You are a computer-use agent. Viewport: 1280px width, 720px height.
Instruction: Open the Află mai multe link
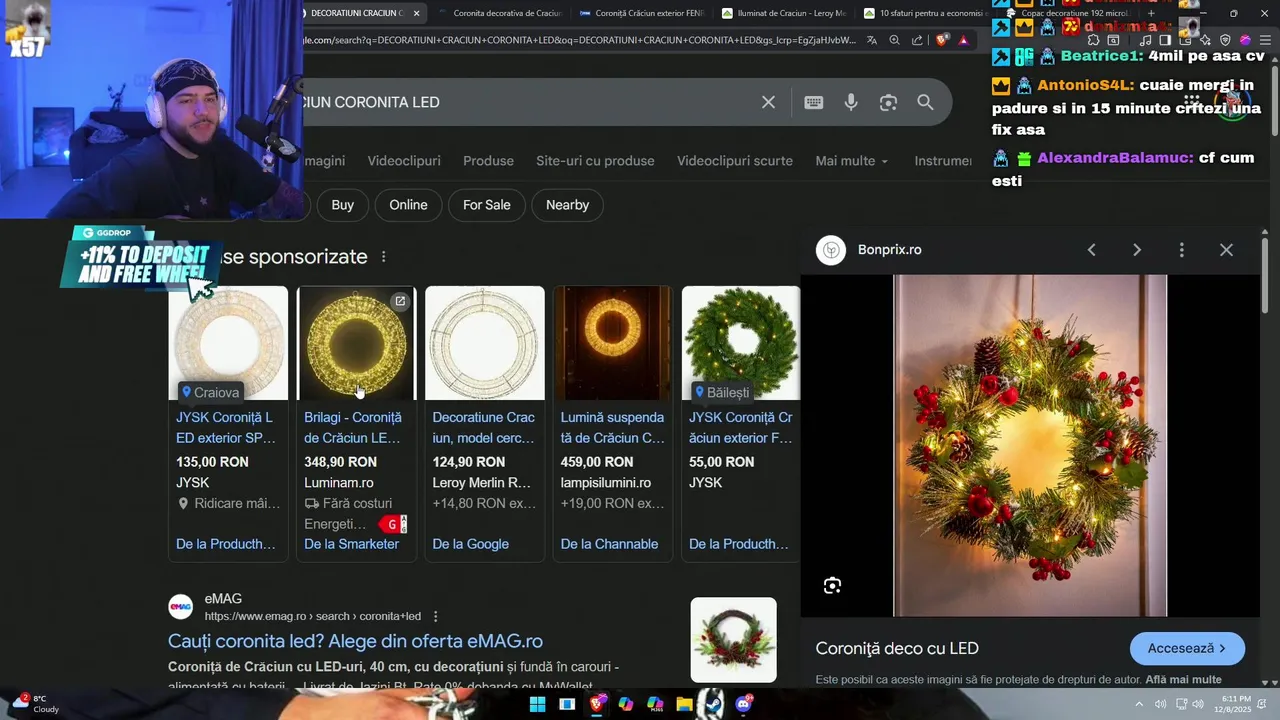tap(1183, 680)
